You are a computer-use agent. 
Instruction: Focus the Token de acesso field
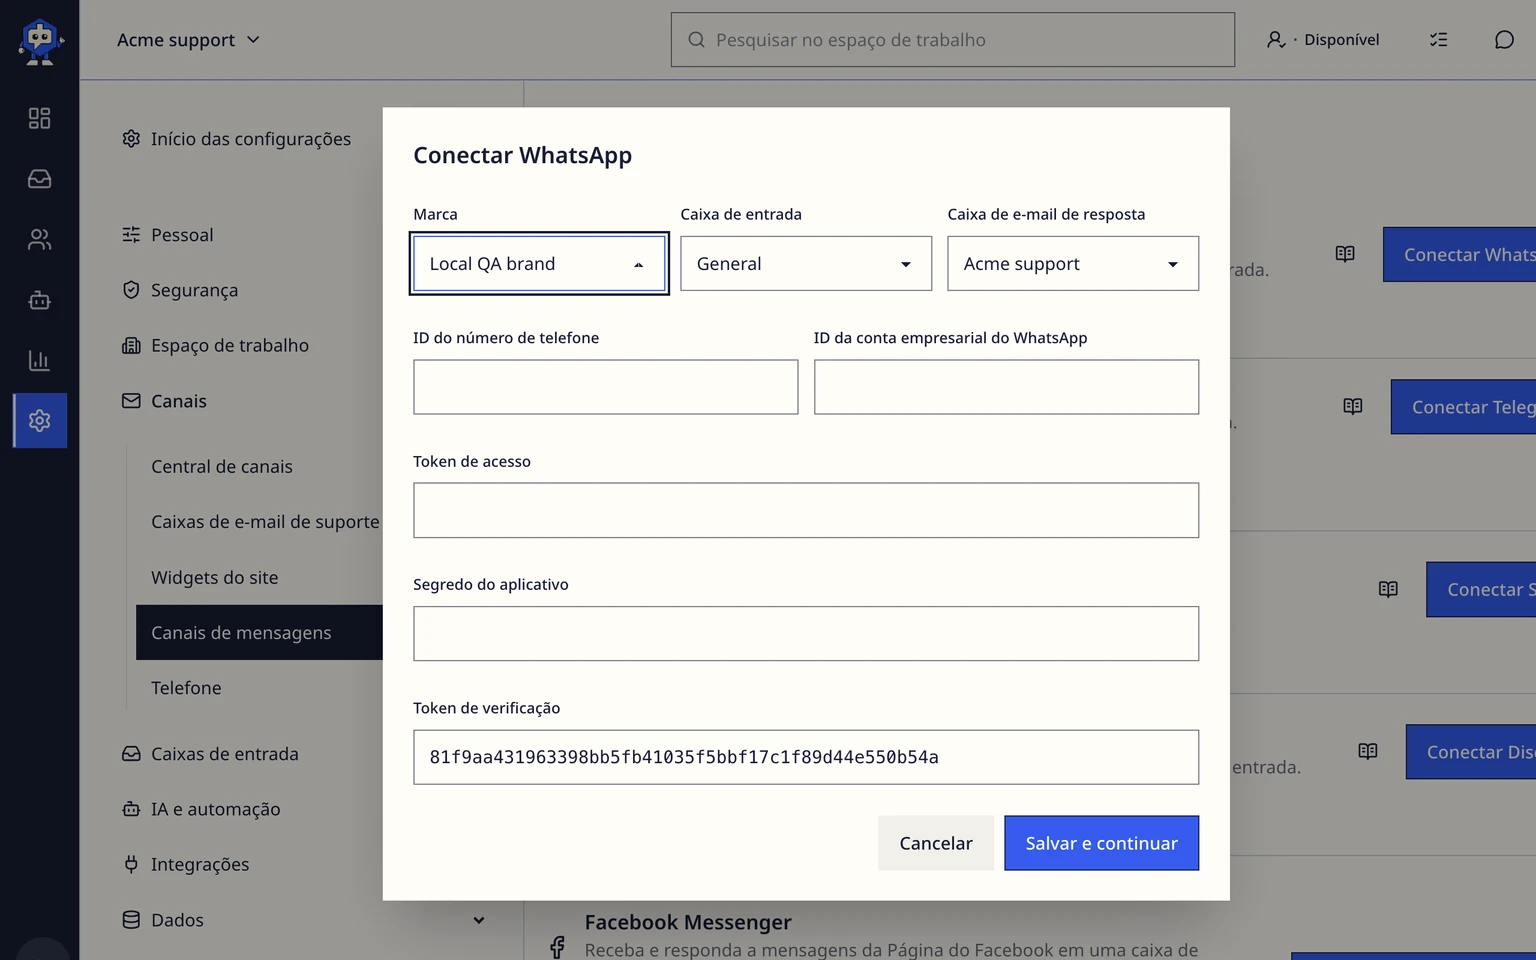806,510
